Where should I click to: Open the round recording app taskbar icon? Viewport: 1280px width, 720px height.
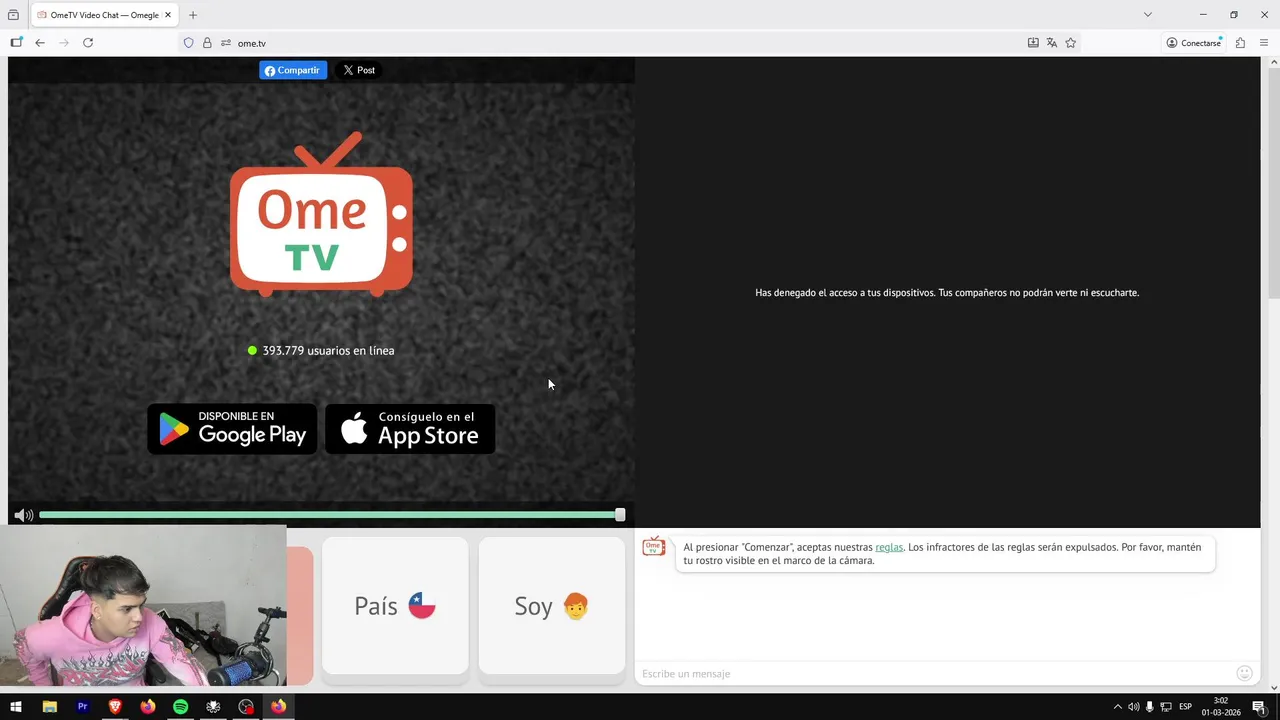click(246, 707)
